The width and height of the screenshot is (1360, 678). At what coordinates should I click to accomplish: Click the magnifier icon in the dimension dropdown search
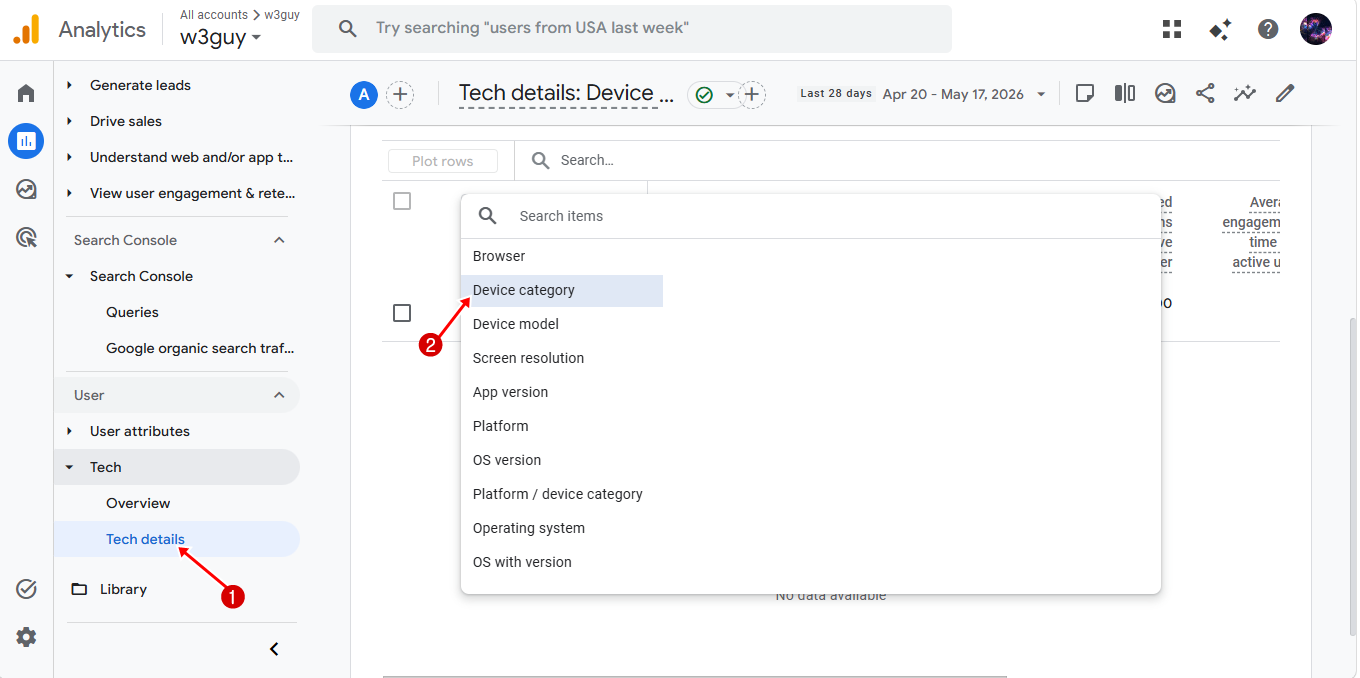(x=488, y=216)
